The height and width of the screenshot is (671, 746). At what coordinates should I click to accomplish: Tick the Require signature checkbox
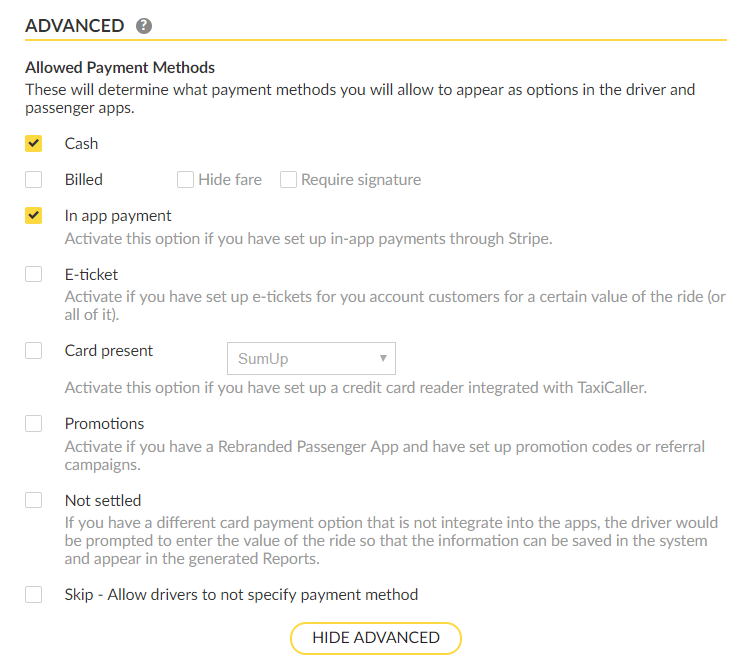tap(288, 180)
